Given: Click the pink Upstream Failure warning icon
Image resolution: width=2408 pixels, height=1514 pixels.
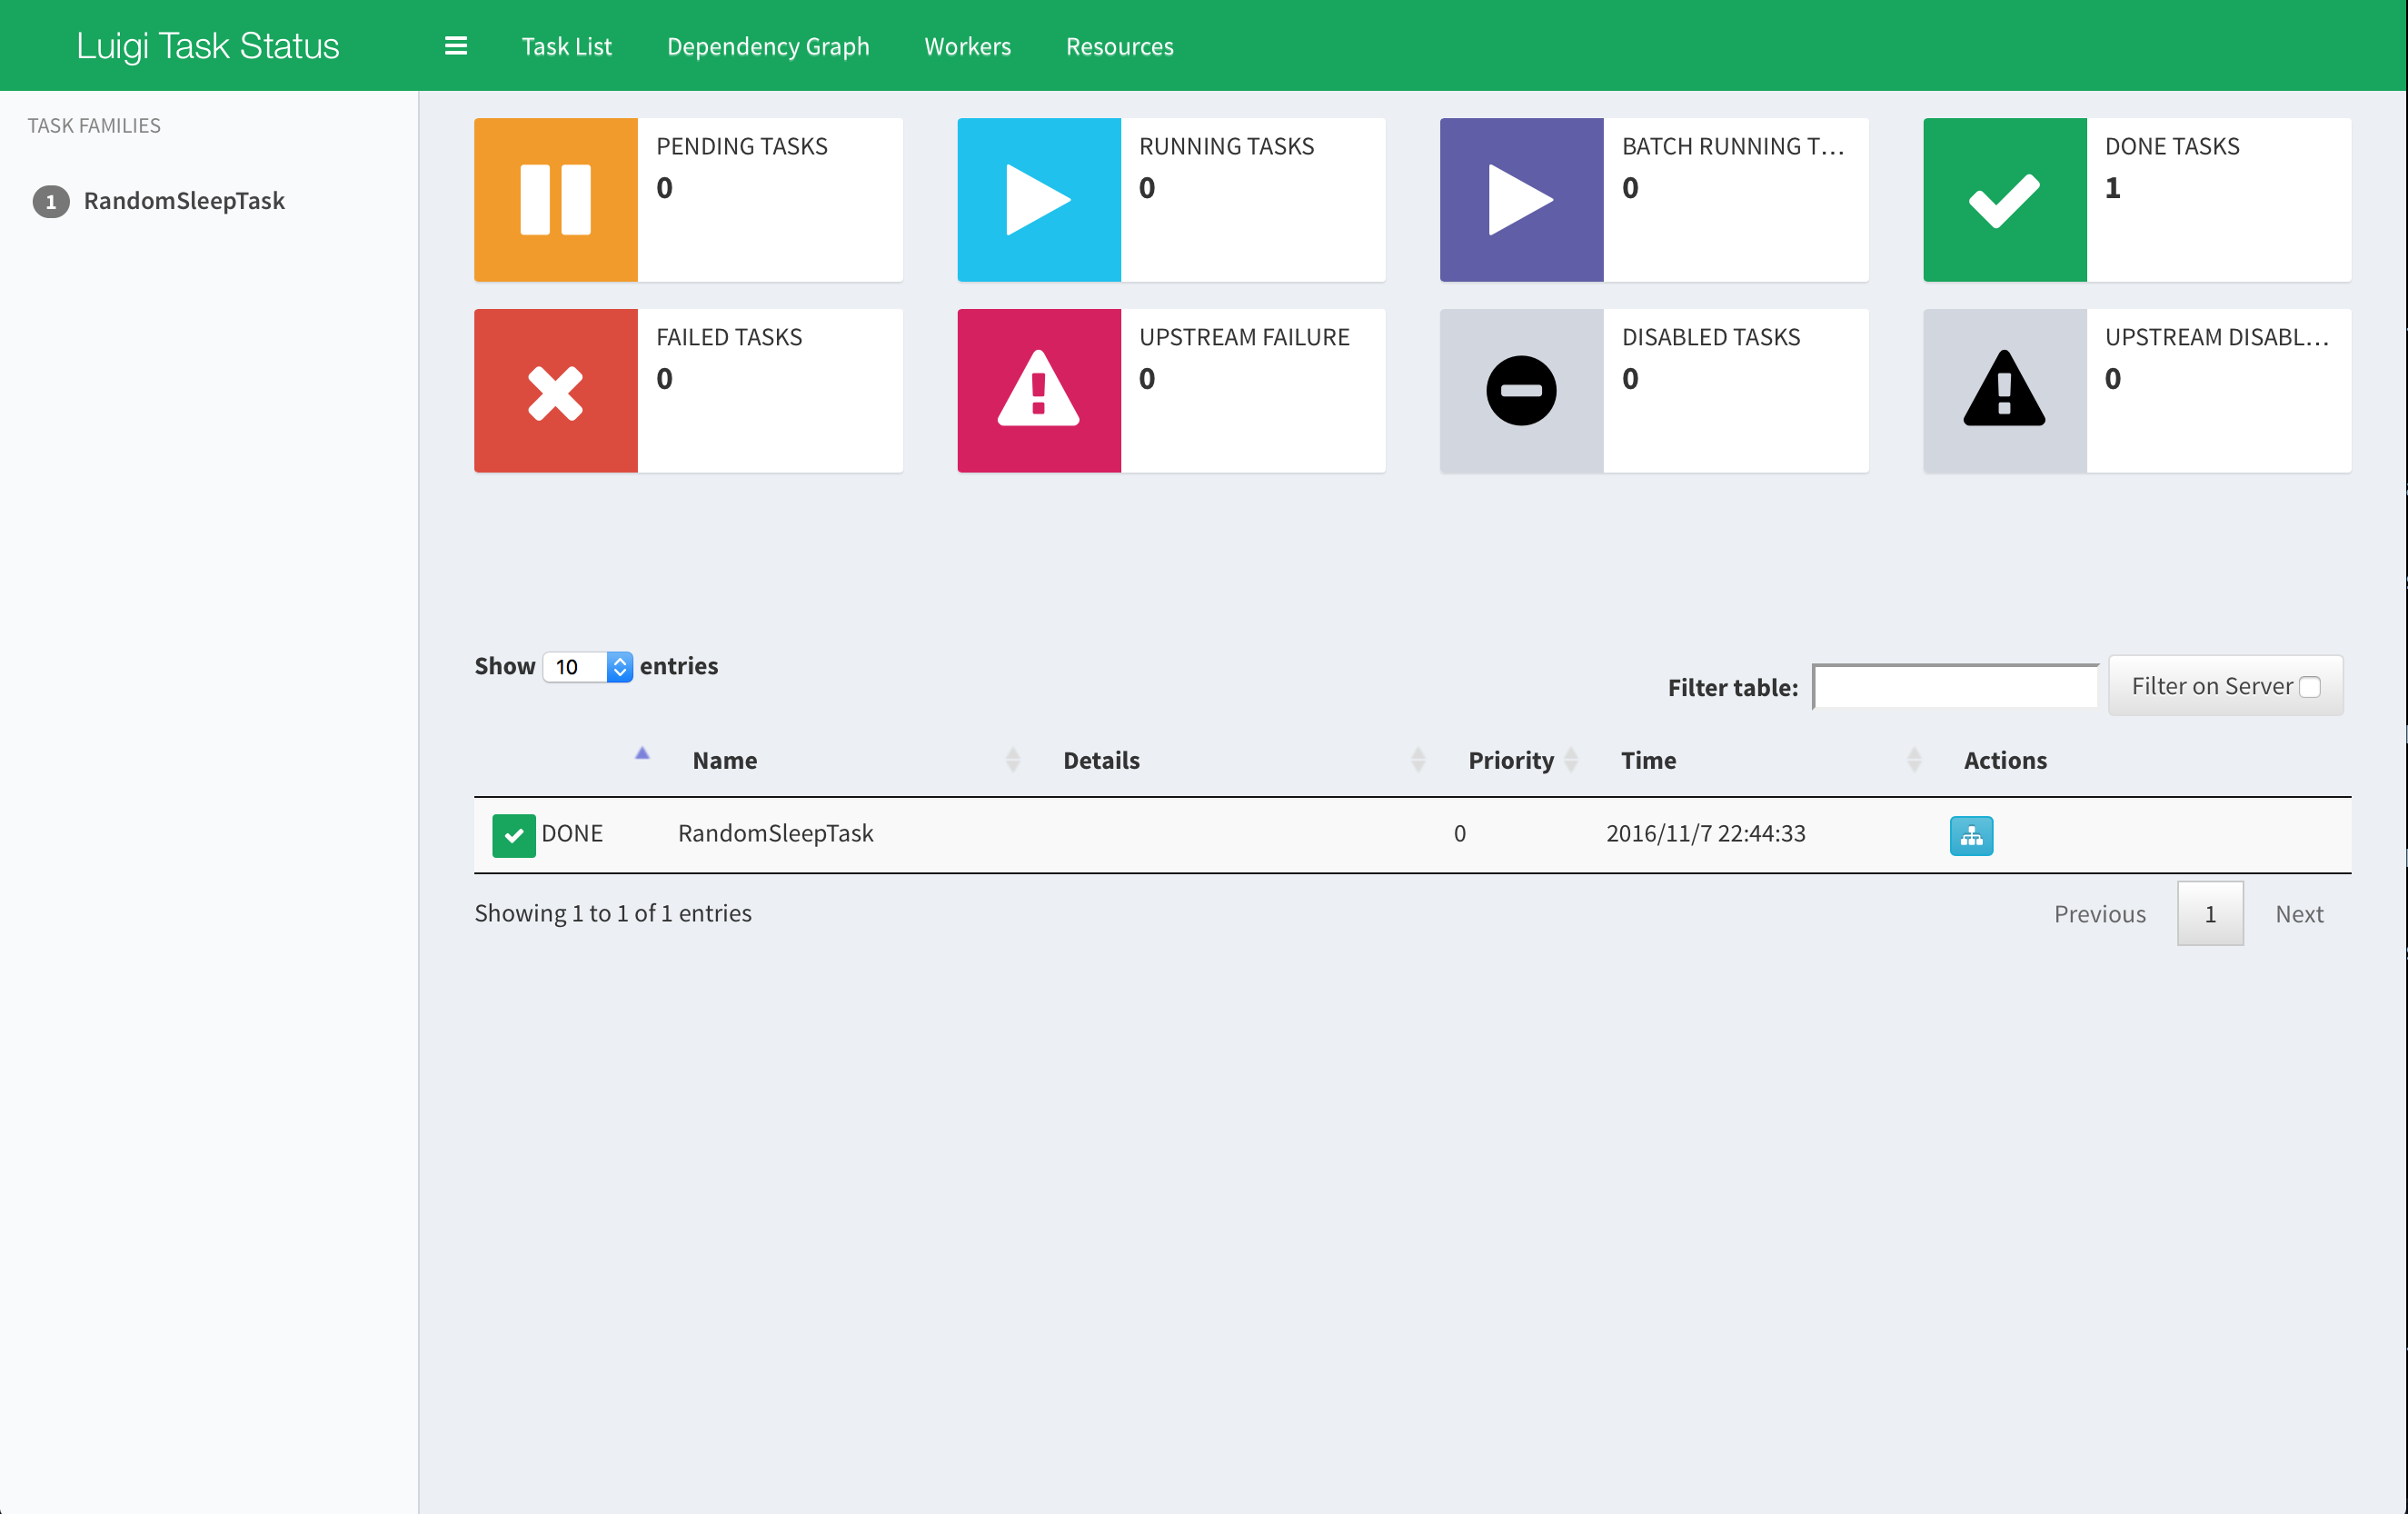Looking at the screenshot, I should [x=1039, y=391].
